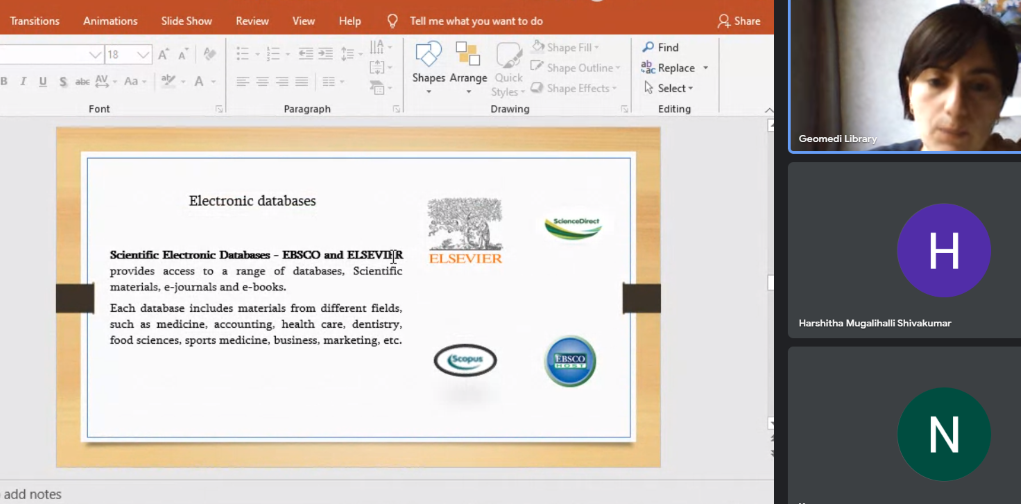Open the Replace dropdown arrow
The width and height of the screenshot is (1021, 504).
pyautogui.click(x=705, y=68)
